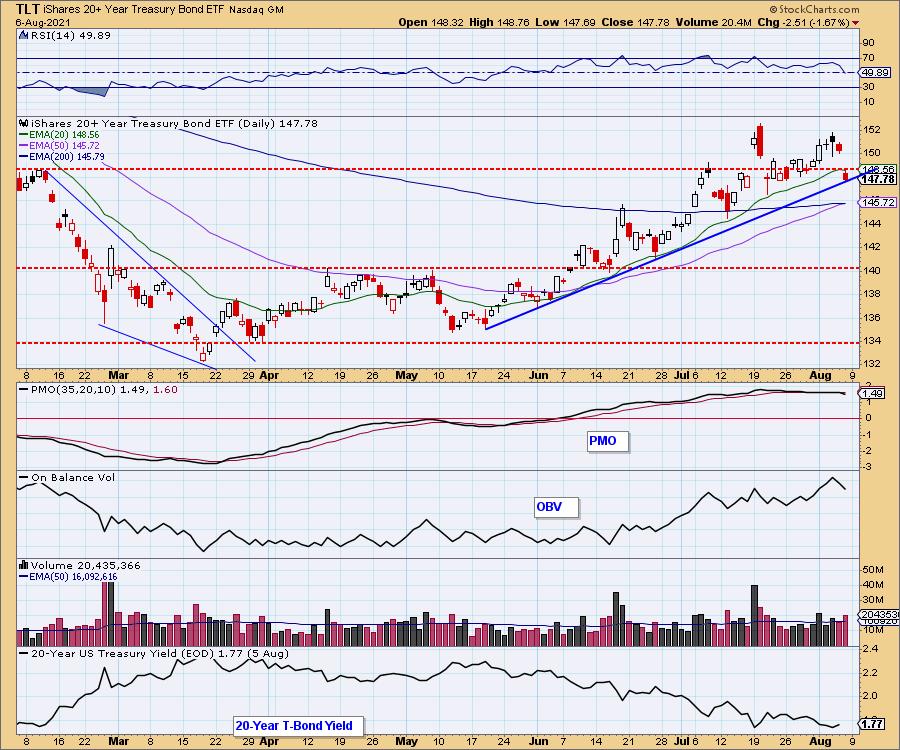The width and height of the screenshot is (900, 750).
Task: Click the 1.49 PMO value tag on right axis
Action: coord(872,394)
